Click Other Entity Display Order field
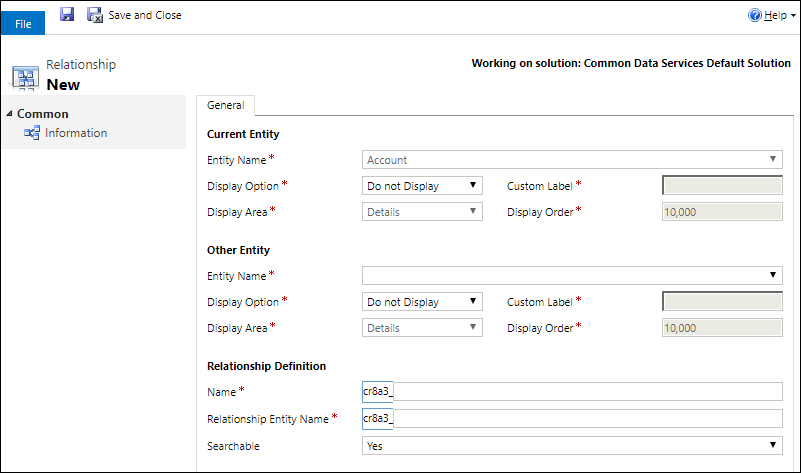 722,328
